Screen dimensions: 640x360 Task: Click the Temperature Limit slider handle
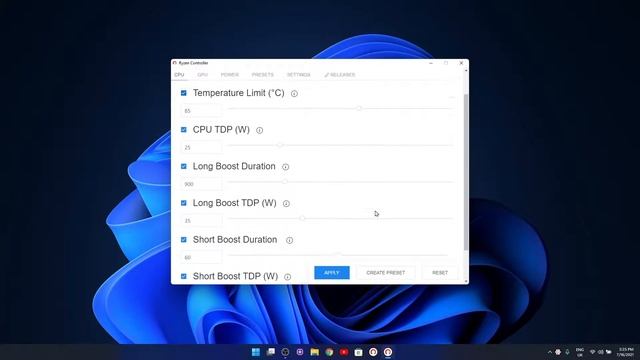[x=359, y=109]
